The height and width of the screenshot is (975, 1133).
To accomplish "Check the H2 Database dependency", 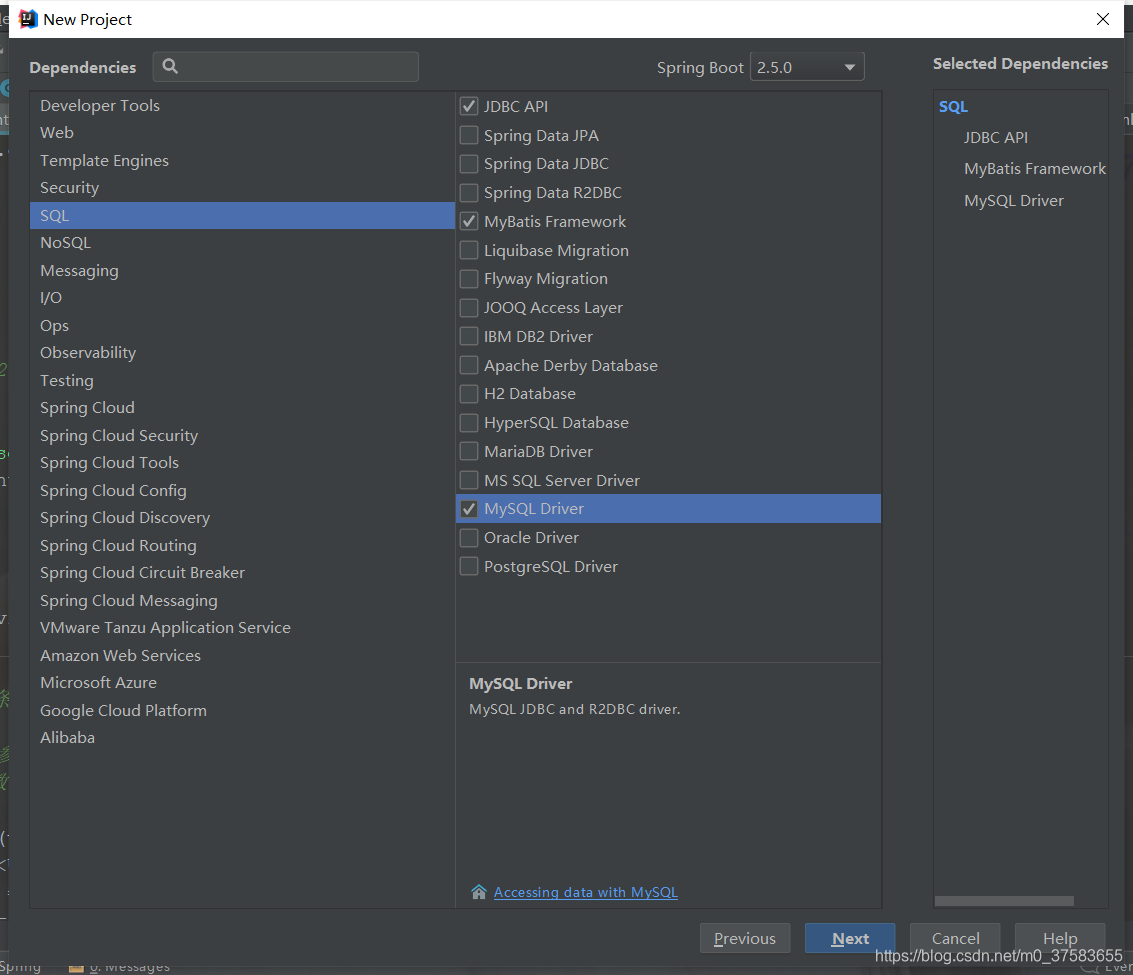I will click(x=469, y=394).
